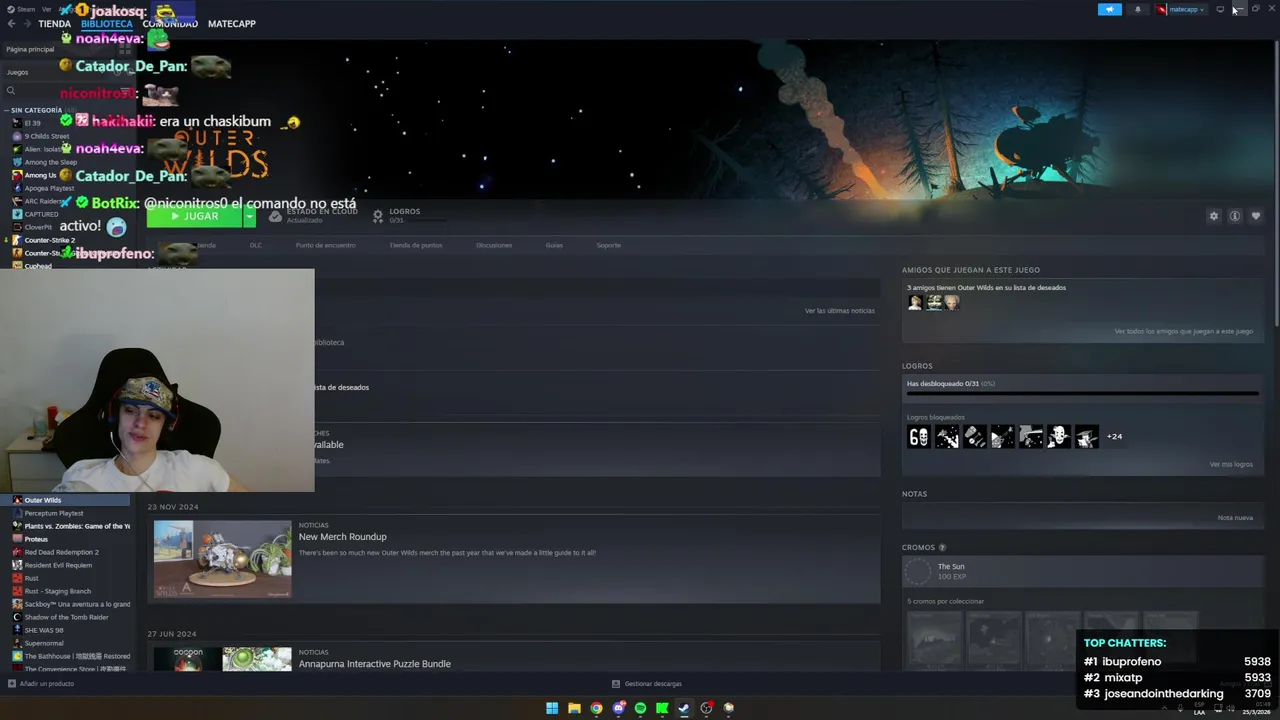This screenshot has width=1280, height=720.
Task: Open the matecapp account dropdown
Action: pyautogui.click(x=1182, y=9)
